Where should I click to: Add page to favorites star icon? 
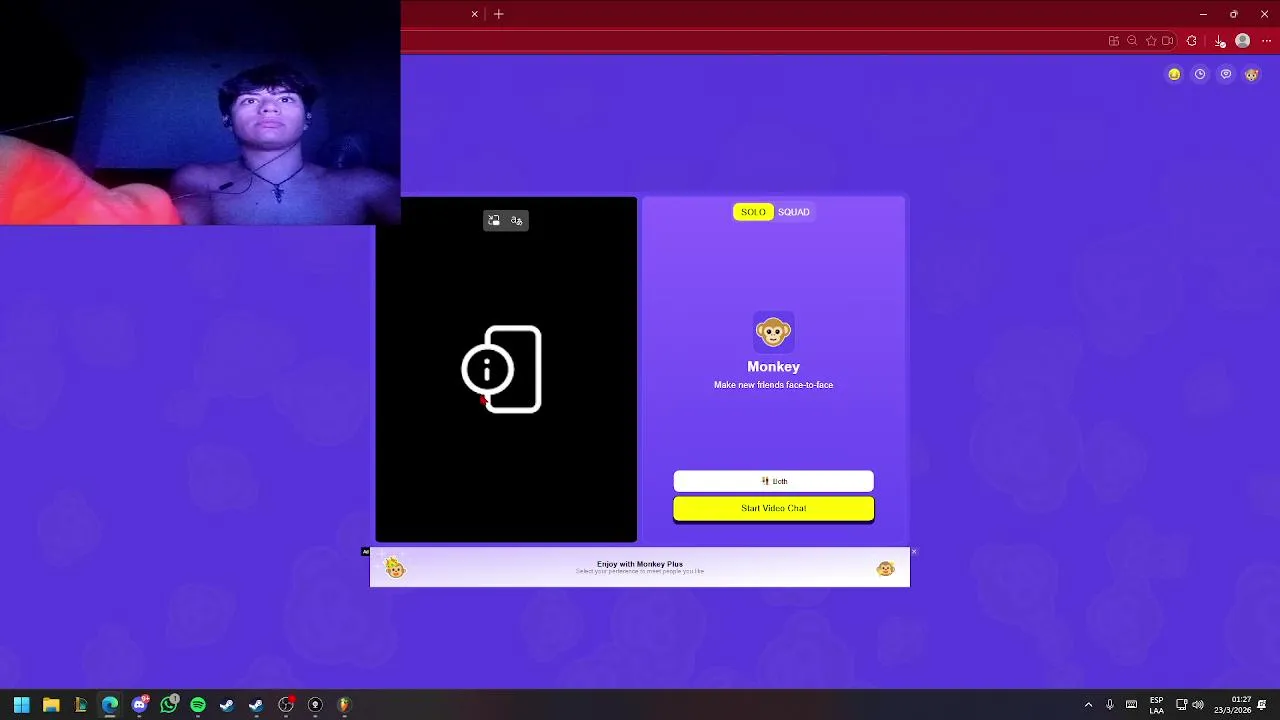click(x=1151, y=41)
